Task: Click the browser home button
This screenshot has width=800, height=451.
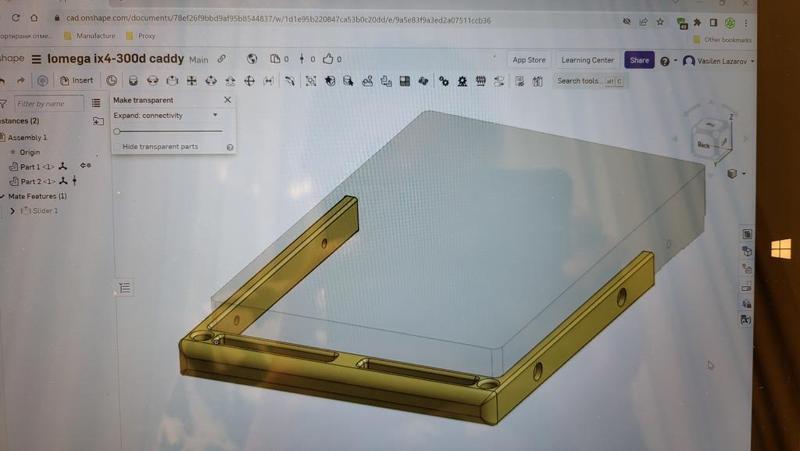Action: tap(34, 18)
